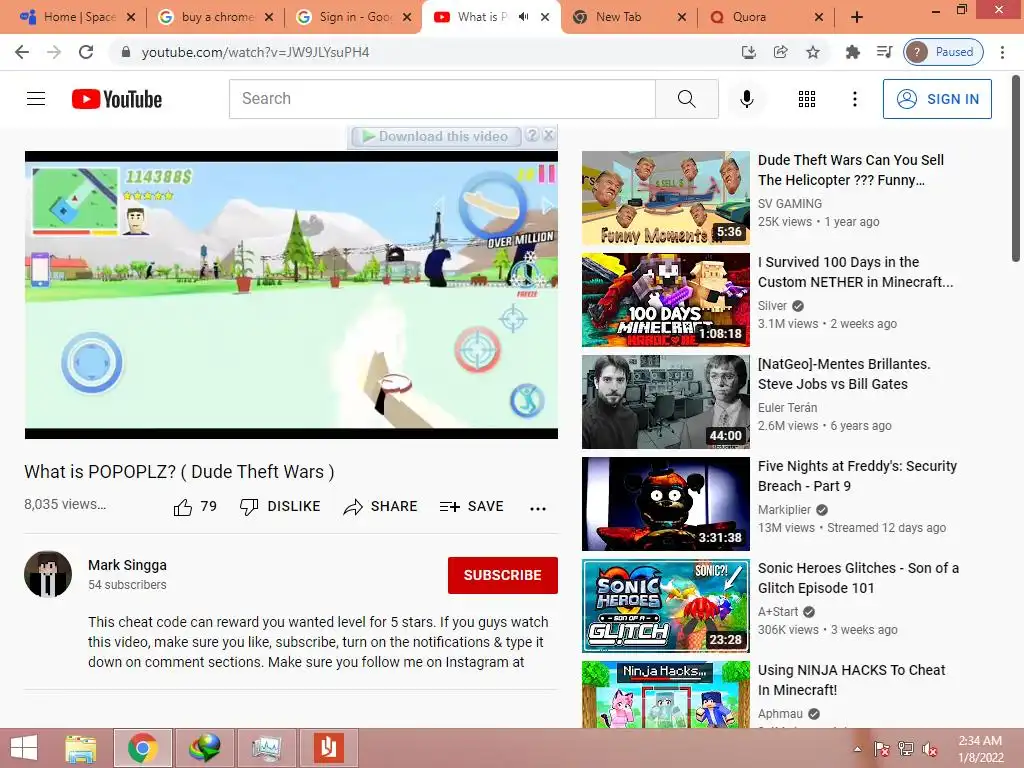Open the YouTube hamburger guide menu
Viewport: 1024px width, 768px height.
(36, 99)
